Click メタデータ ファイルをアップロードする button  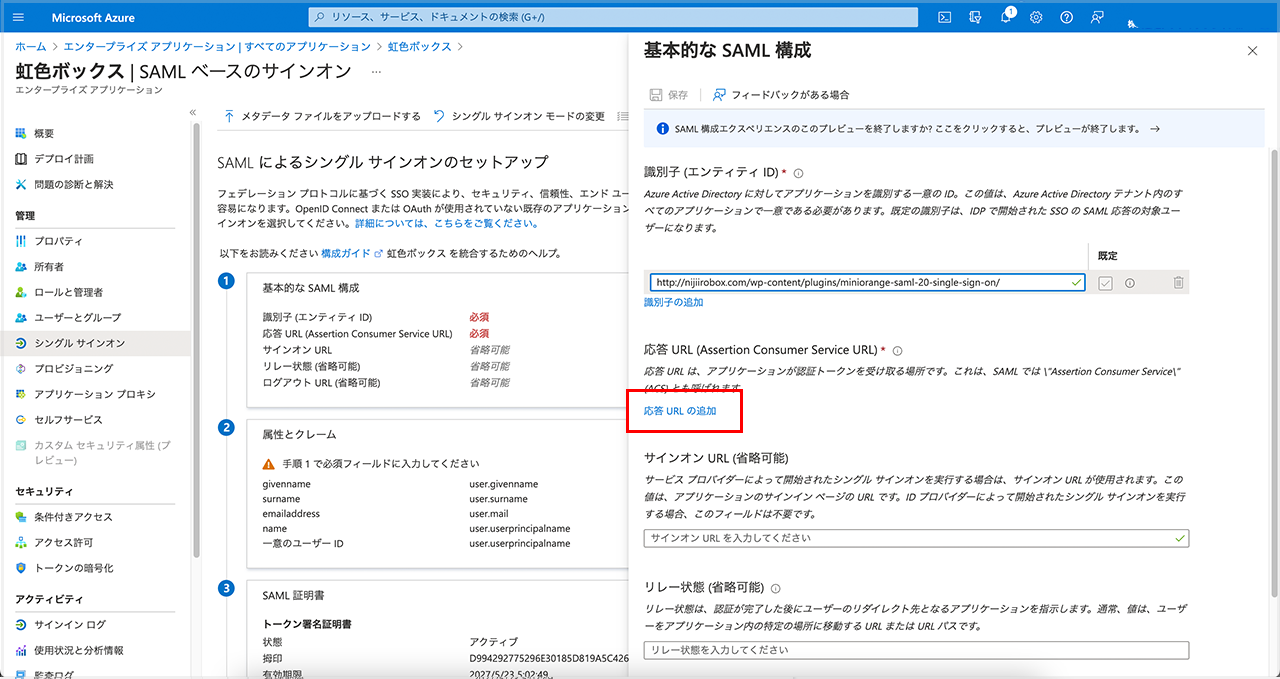point(322,116)
